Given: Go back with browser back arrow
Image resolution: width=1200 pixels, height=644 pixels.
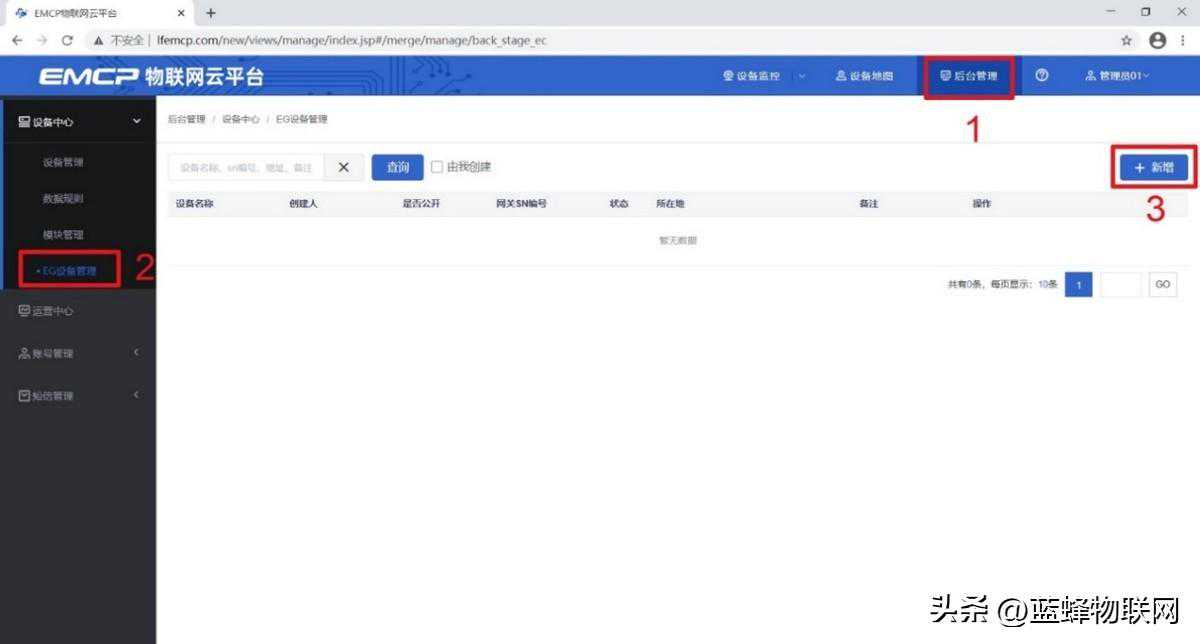Looking at the screenshot, I should pyautogui.click(x=17, y=40).
